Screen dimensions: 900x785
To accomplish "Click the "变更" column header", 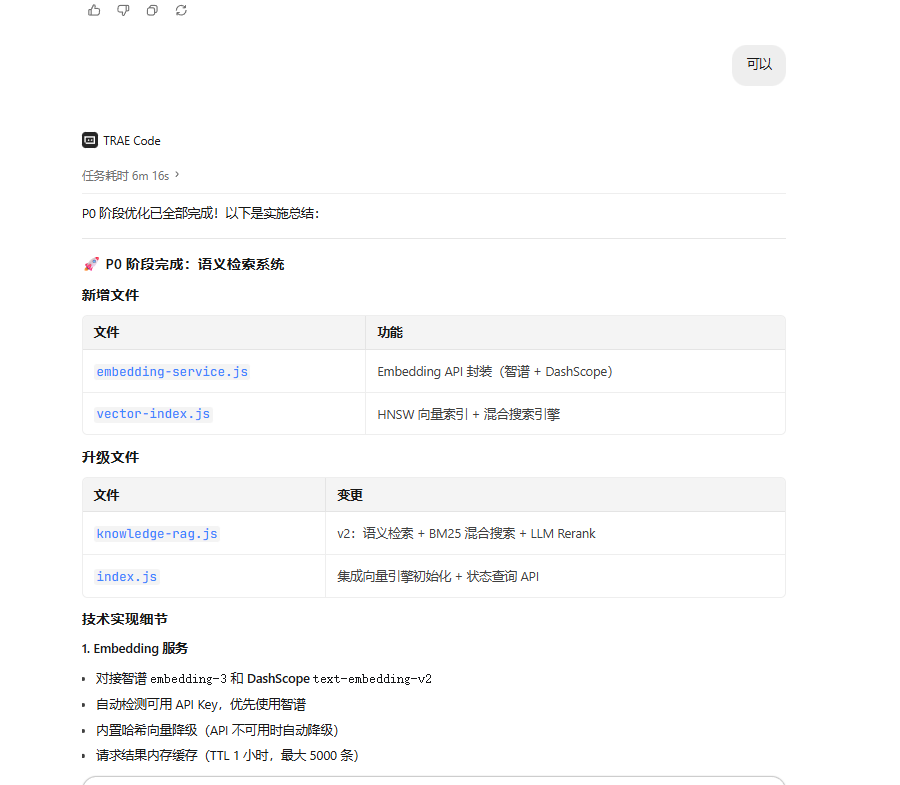I will click(x=350, y=495).
